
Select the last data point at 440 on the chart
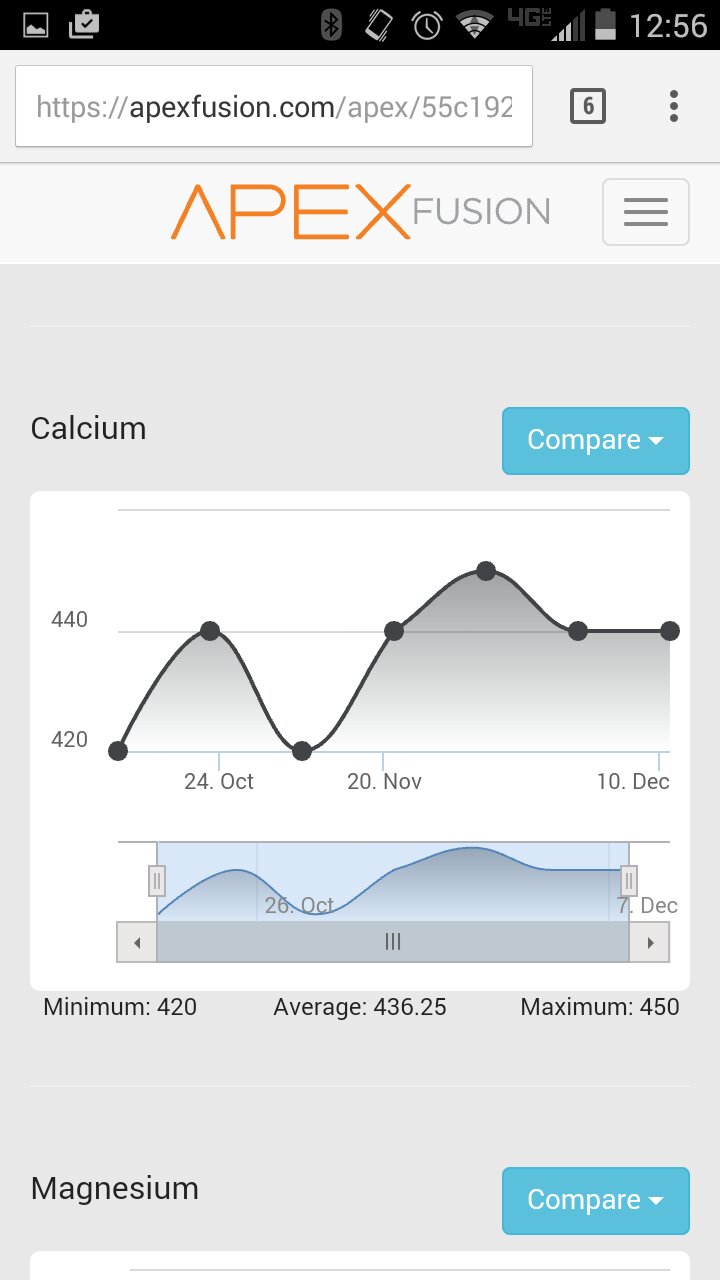670,631
